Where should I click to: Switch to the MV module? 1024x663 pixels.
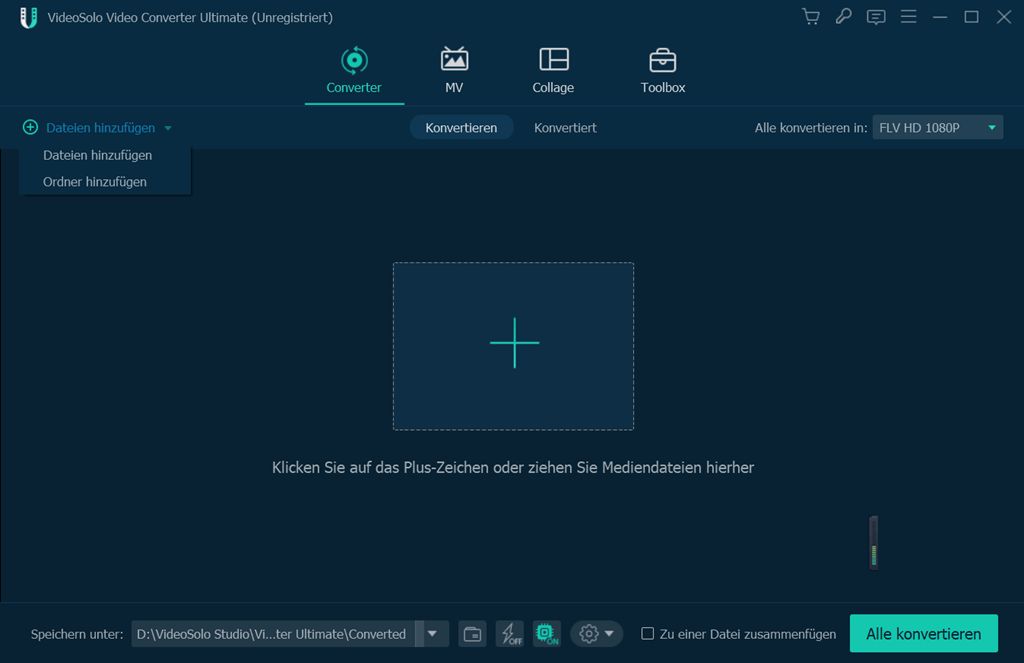[454, 70]
